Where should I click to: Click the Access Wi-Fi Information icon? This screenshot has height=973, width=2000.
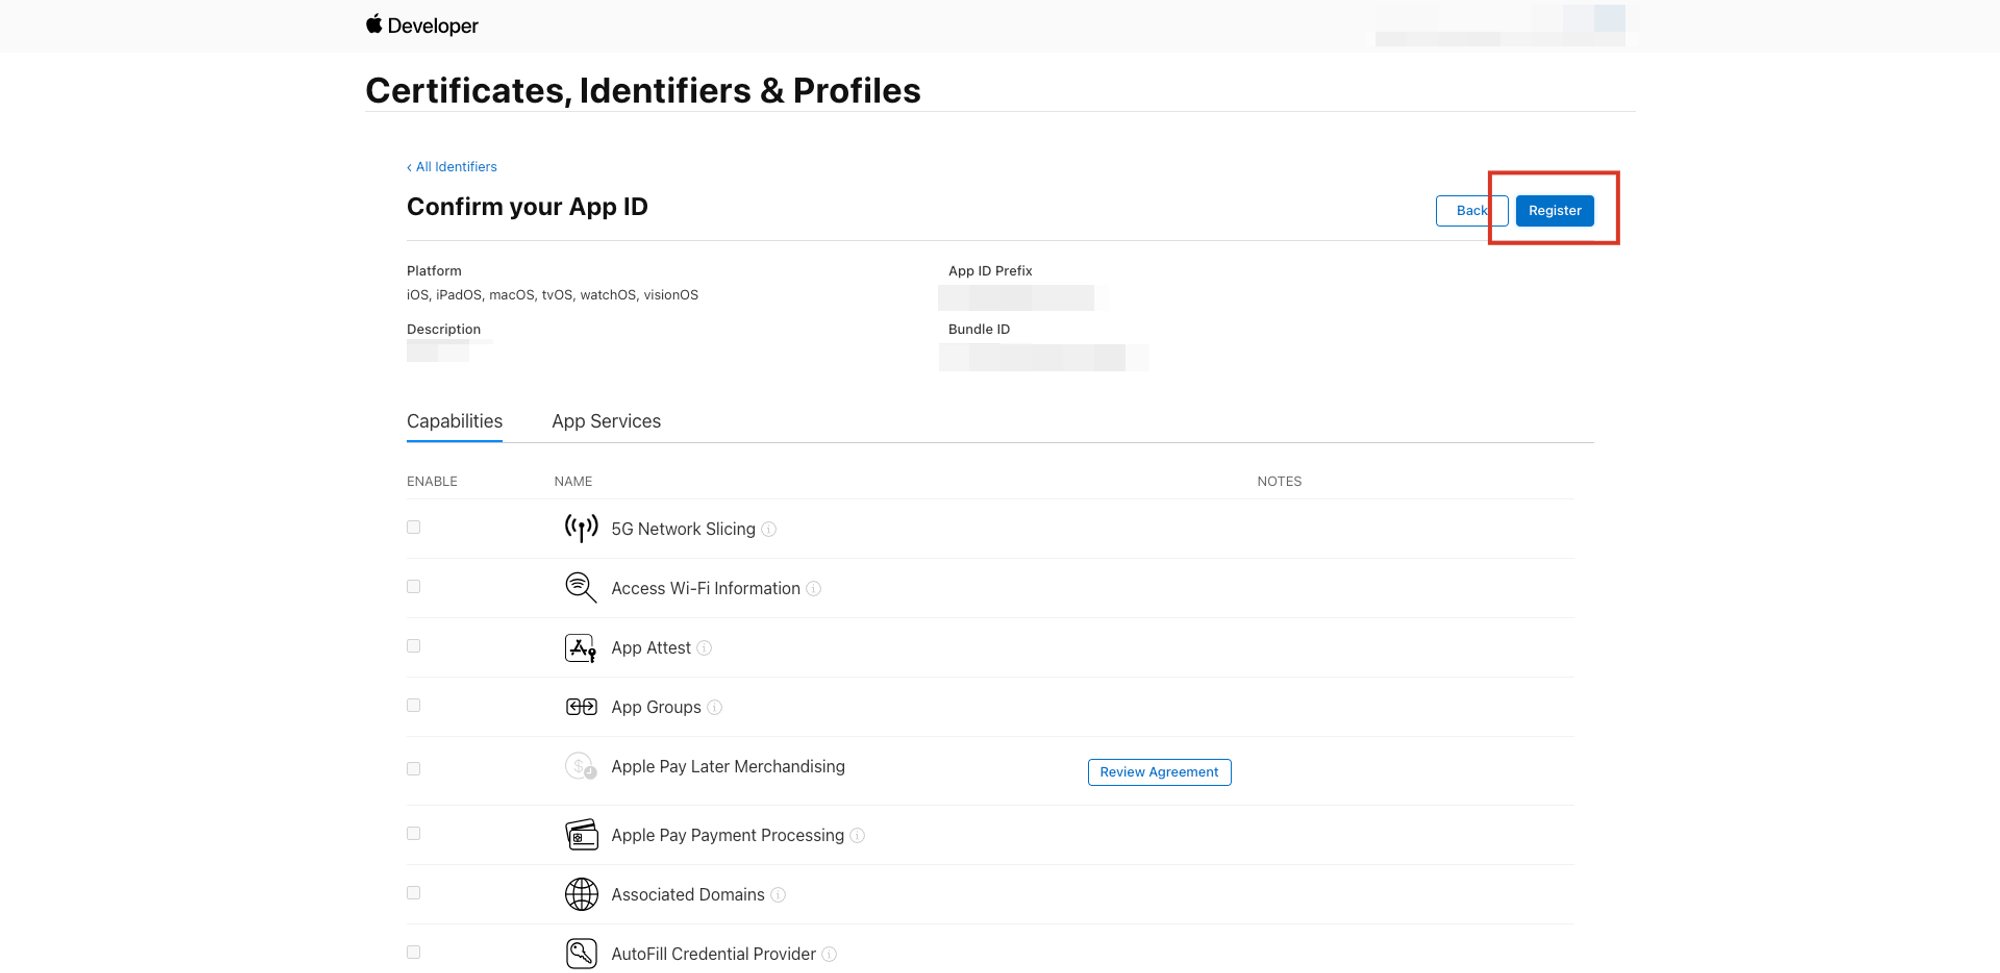pos(581,588)
